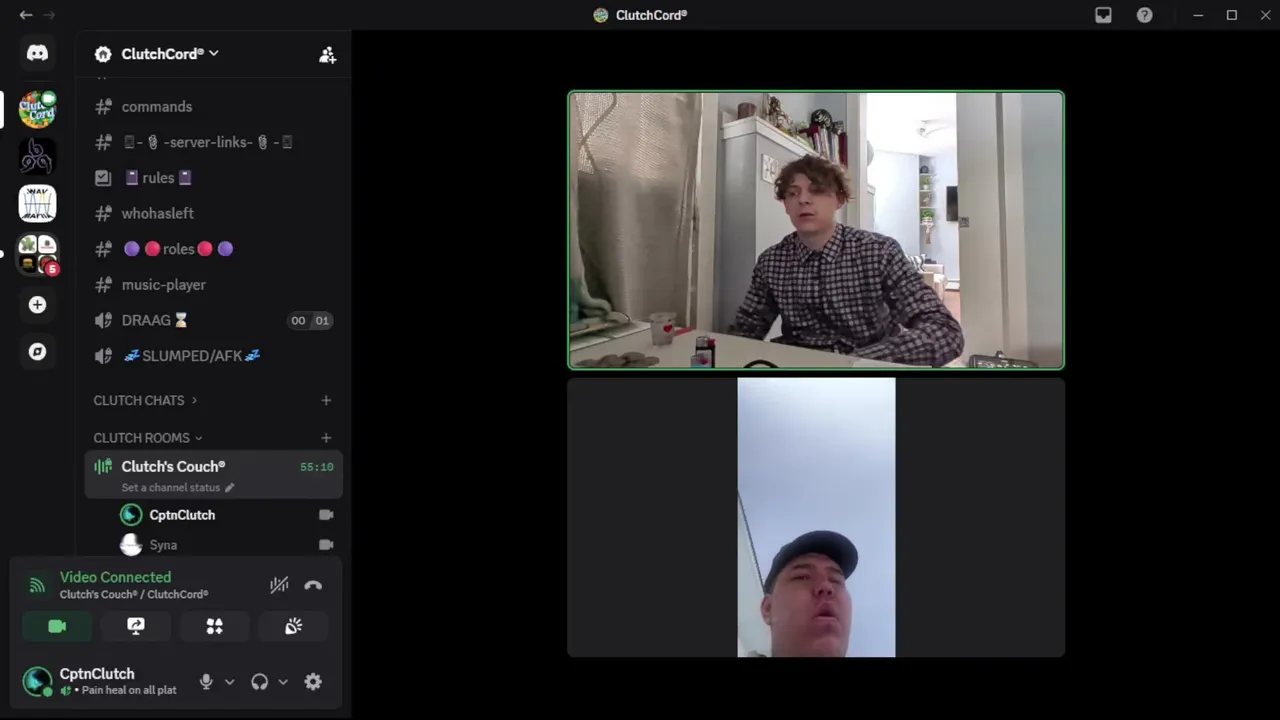Screen dimensions: 1280x720
Task: Open the server folder with notification badge
Action: point(37,254)
